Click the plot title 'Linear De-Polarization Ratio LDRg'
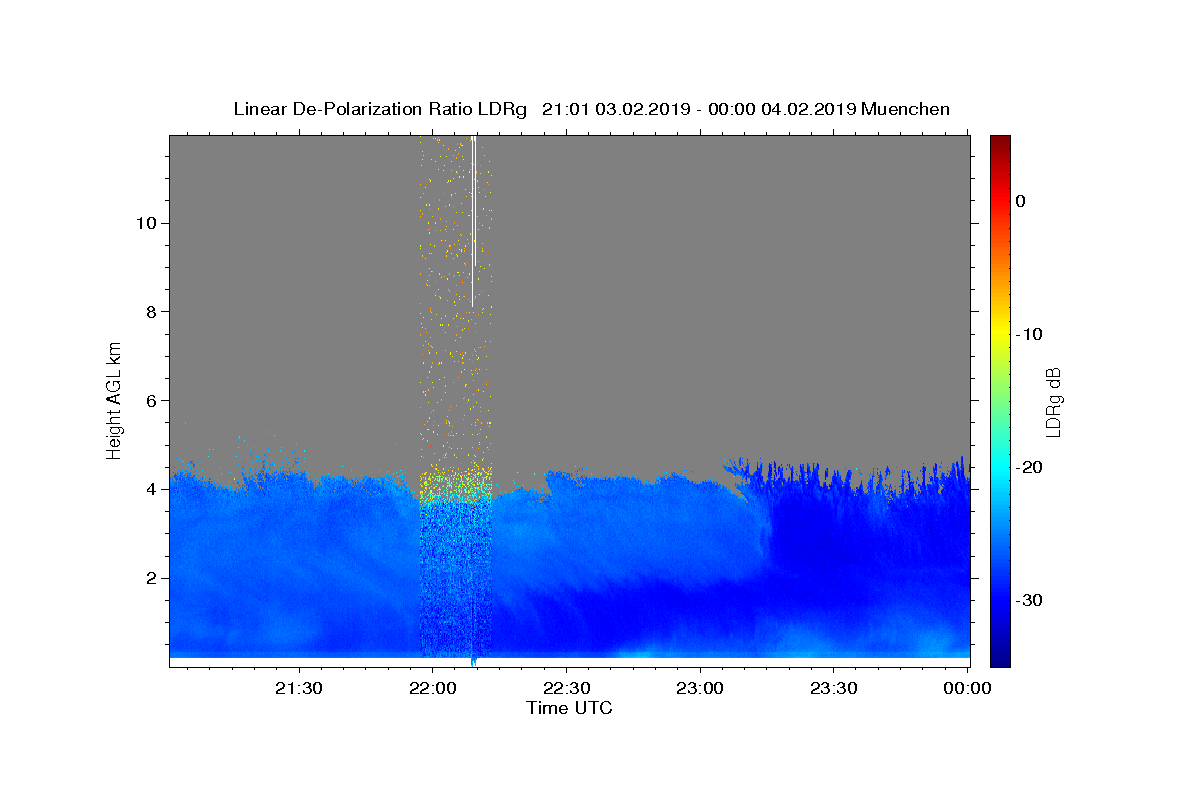This screenshot has height=800, width=1200. pos(380,109)
